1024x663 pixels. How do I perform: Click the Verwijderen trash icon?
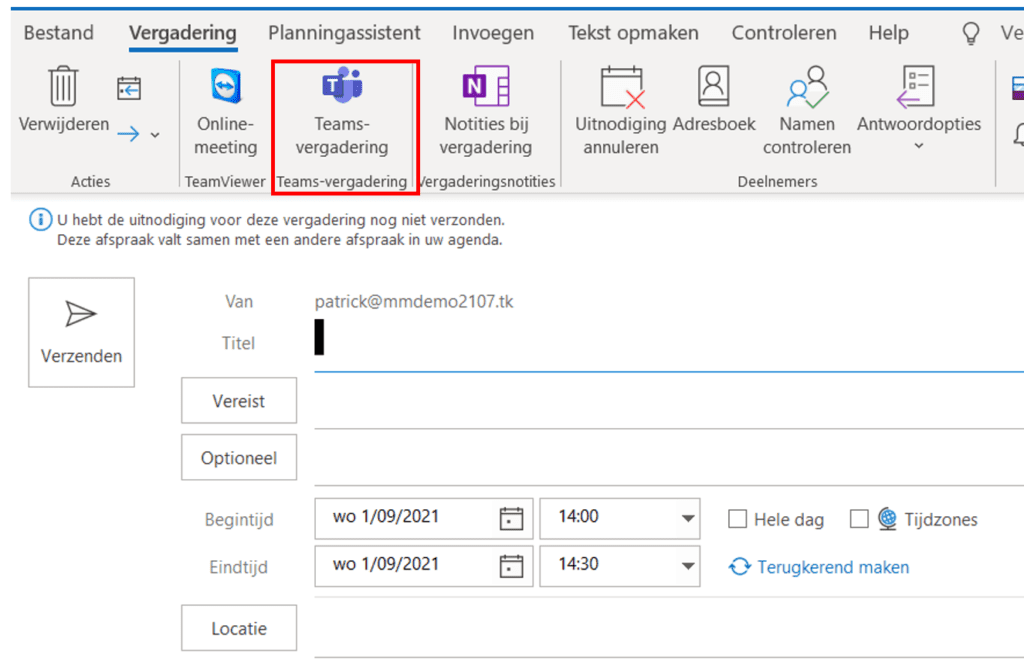pyautogui.click(x=63, y=86)
